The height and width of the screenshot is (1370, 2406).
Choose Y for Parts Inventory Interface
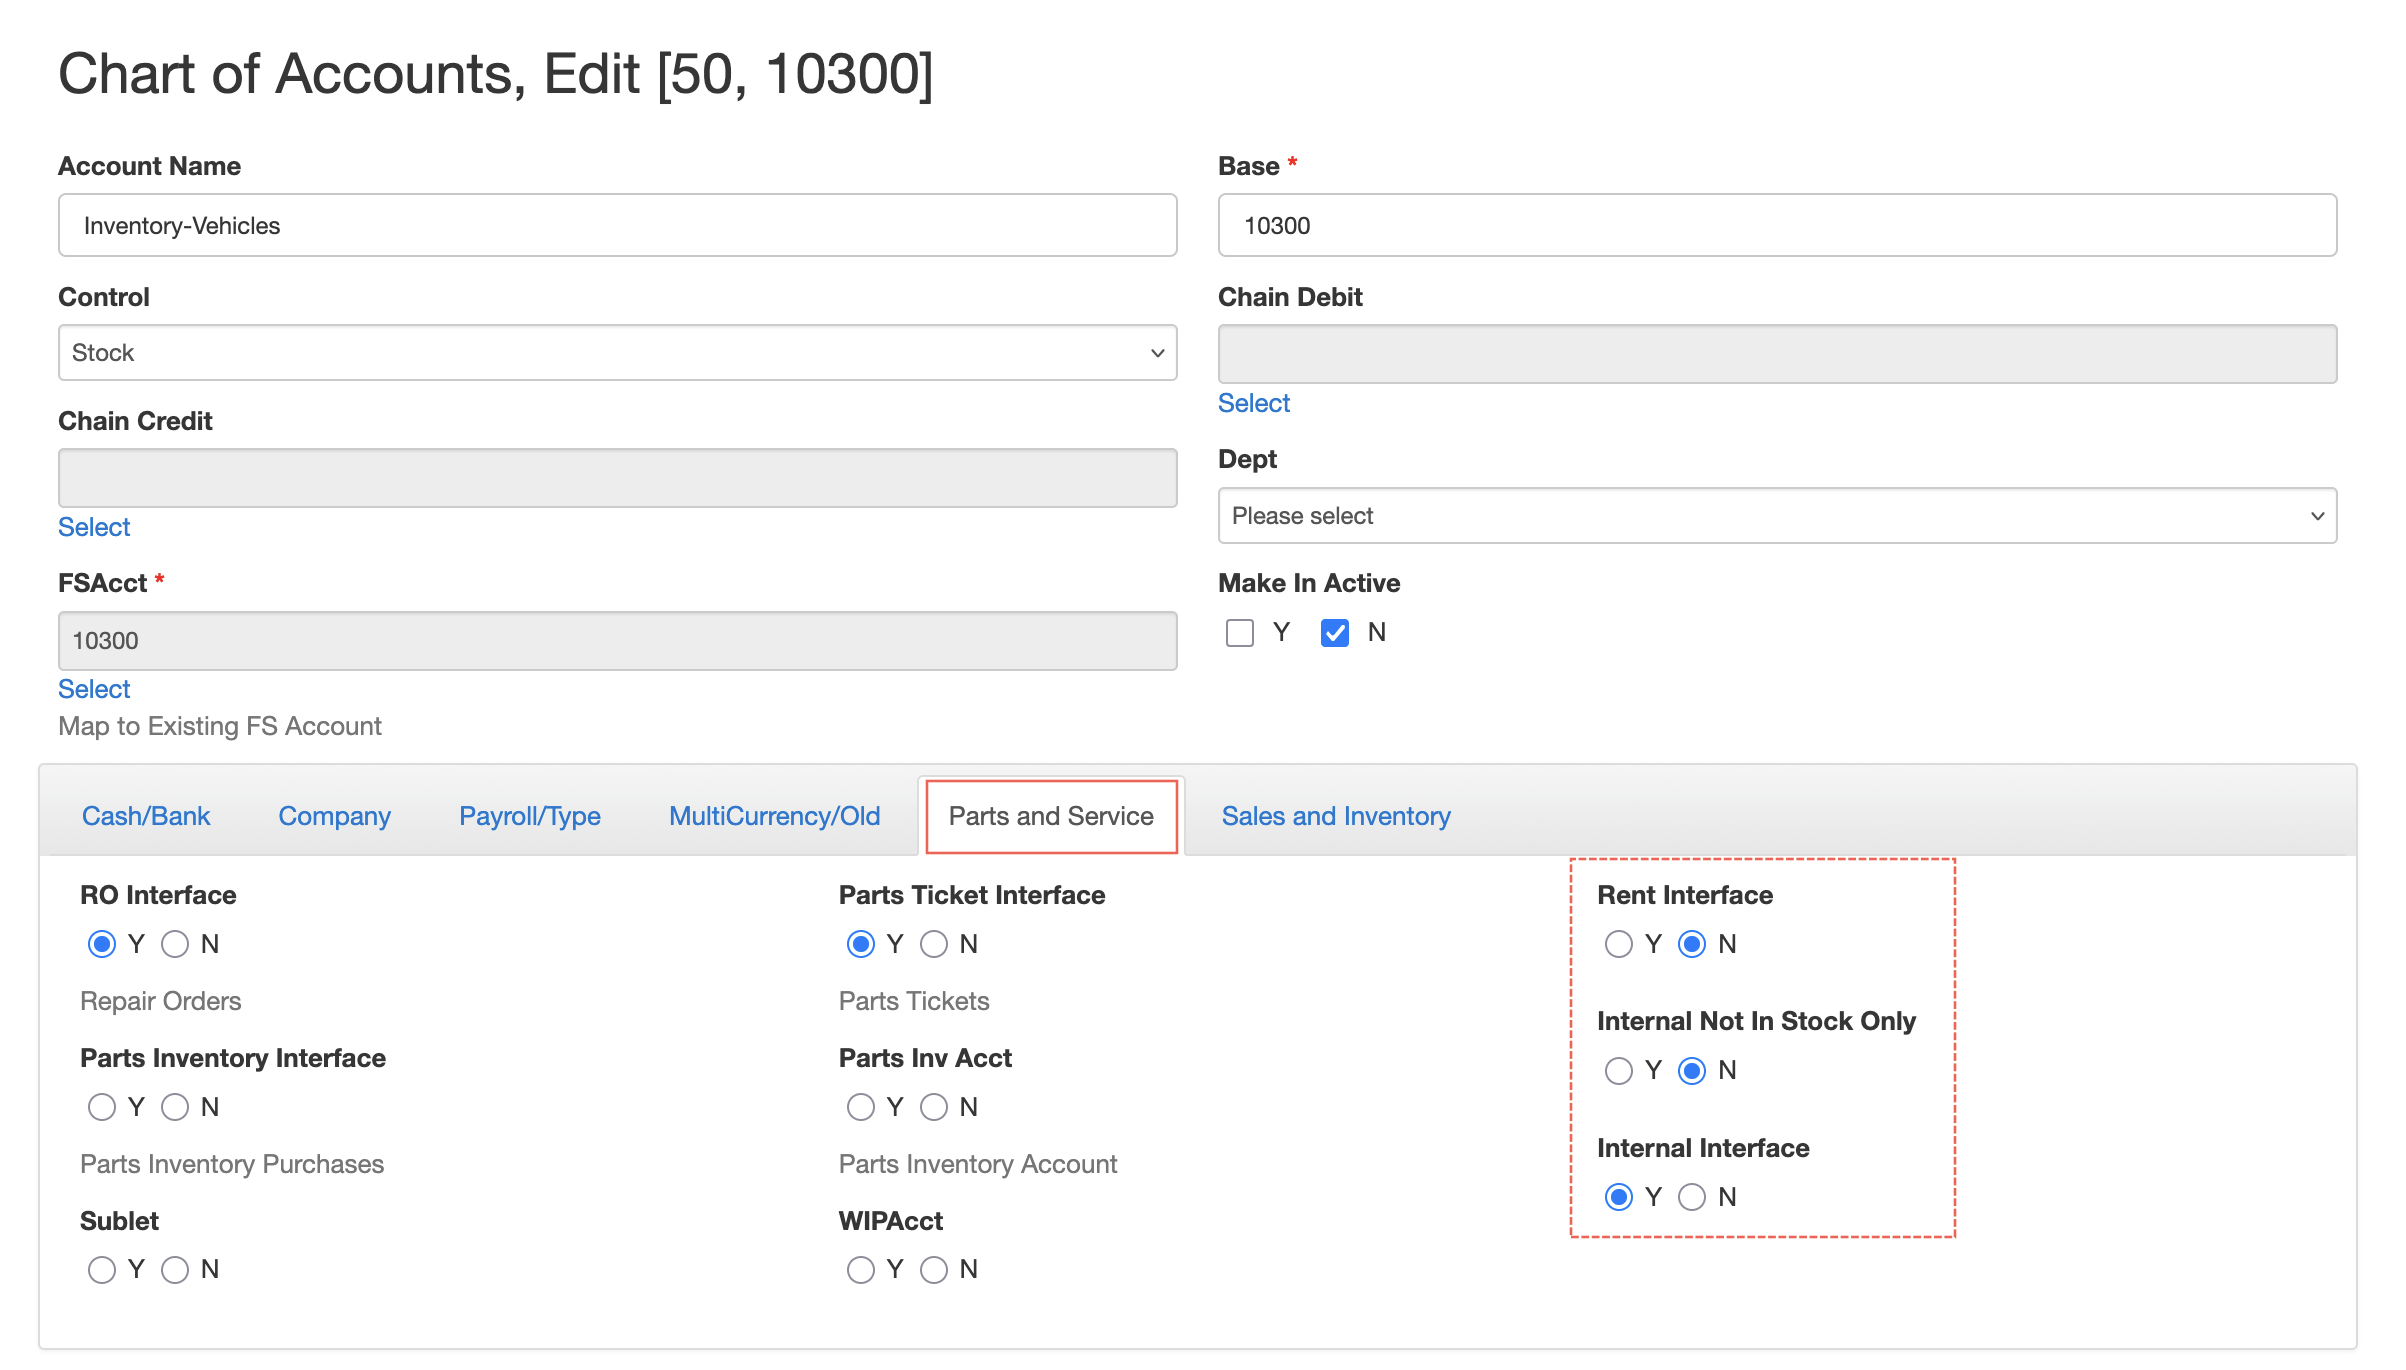[102, 1107]
